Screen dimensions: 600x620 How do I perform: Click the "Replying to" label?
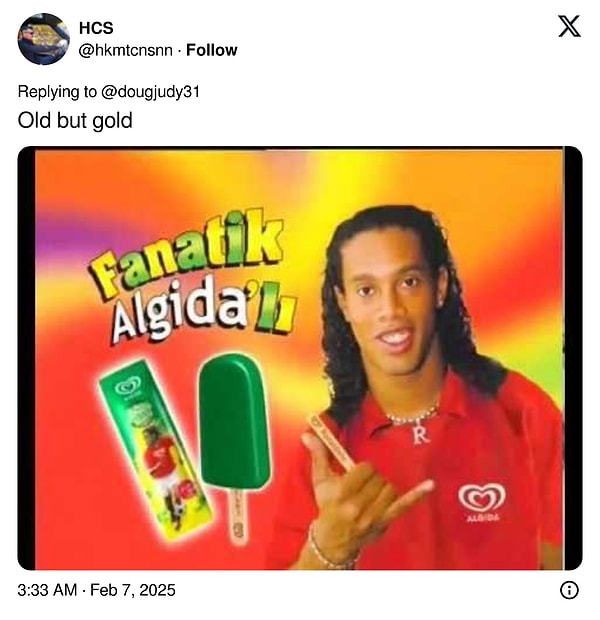pos(57,92)
